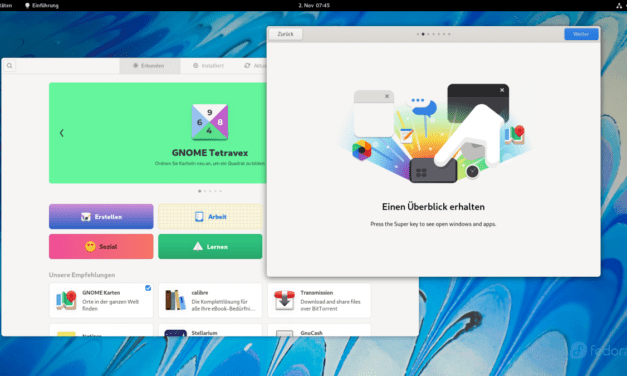Click Lernen paper-plane icon
The image size is (627, 376).
tap(198, 246)
